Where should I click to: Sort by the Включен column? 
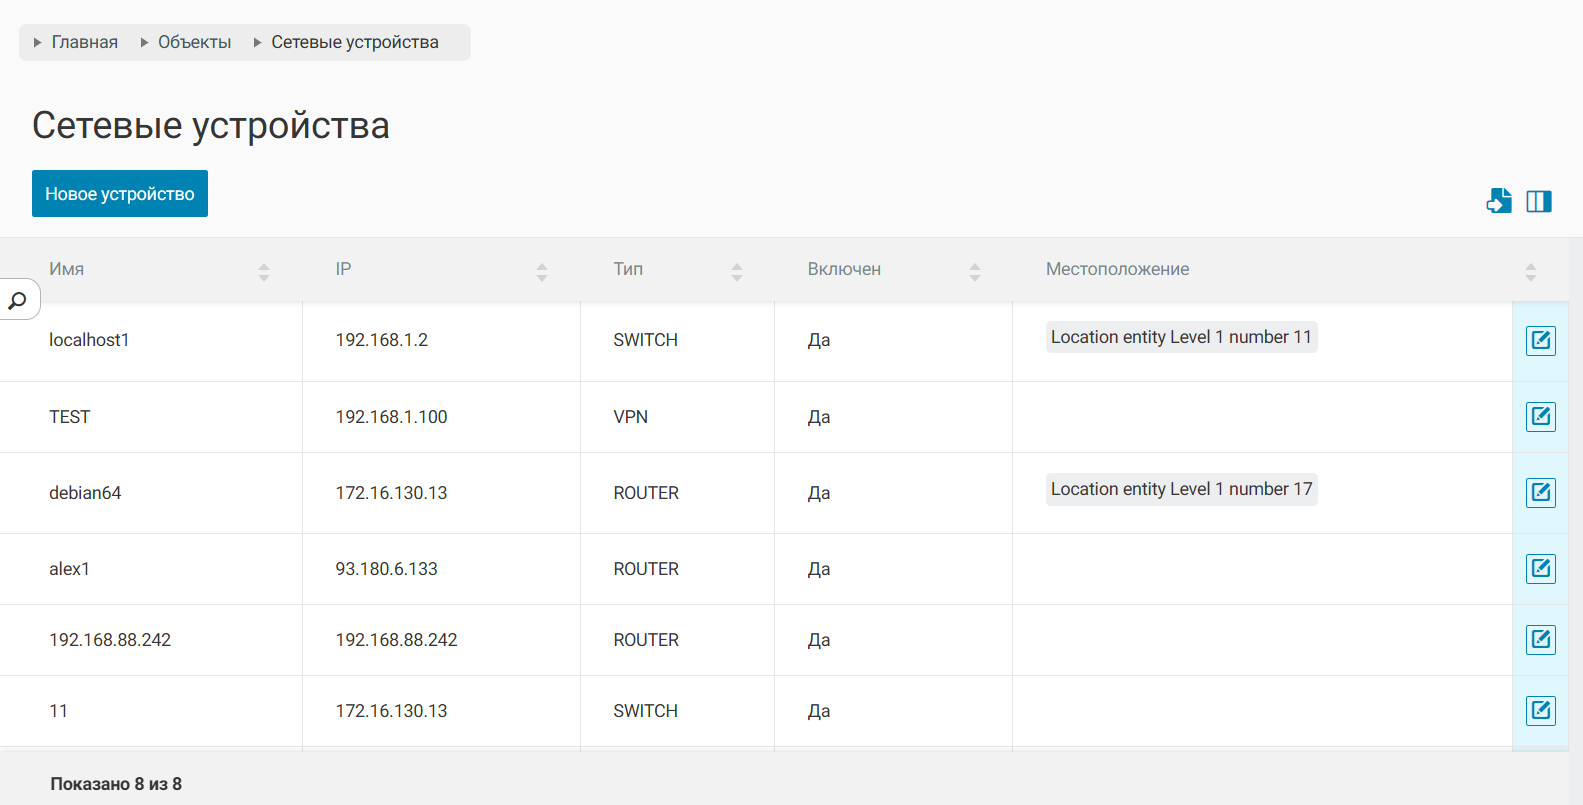[x=975, y=271]
